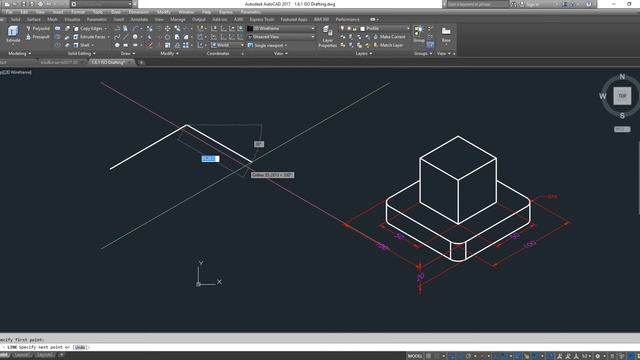This screenshot has height=360, width=640.
Task: Open the Edit menu
Action: pyautogui.click(x=24, y=12)
